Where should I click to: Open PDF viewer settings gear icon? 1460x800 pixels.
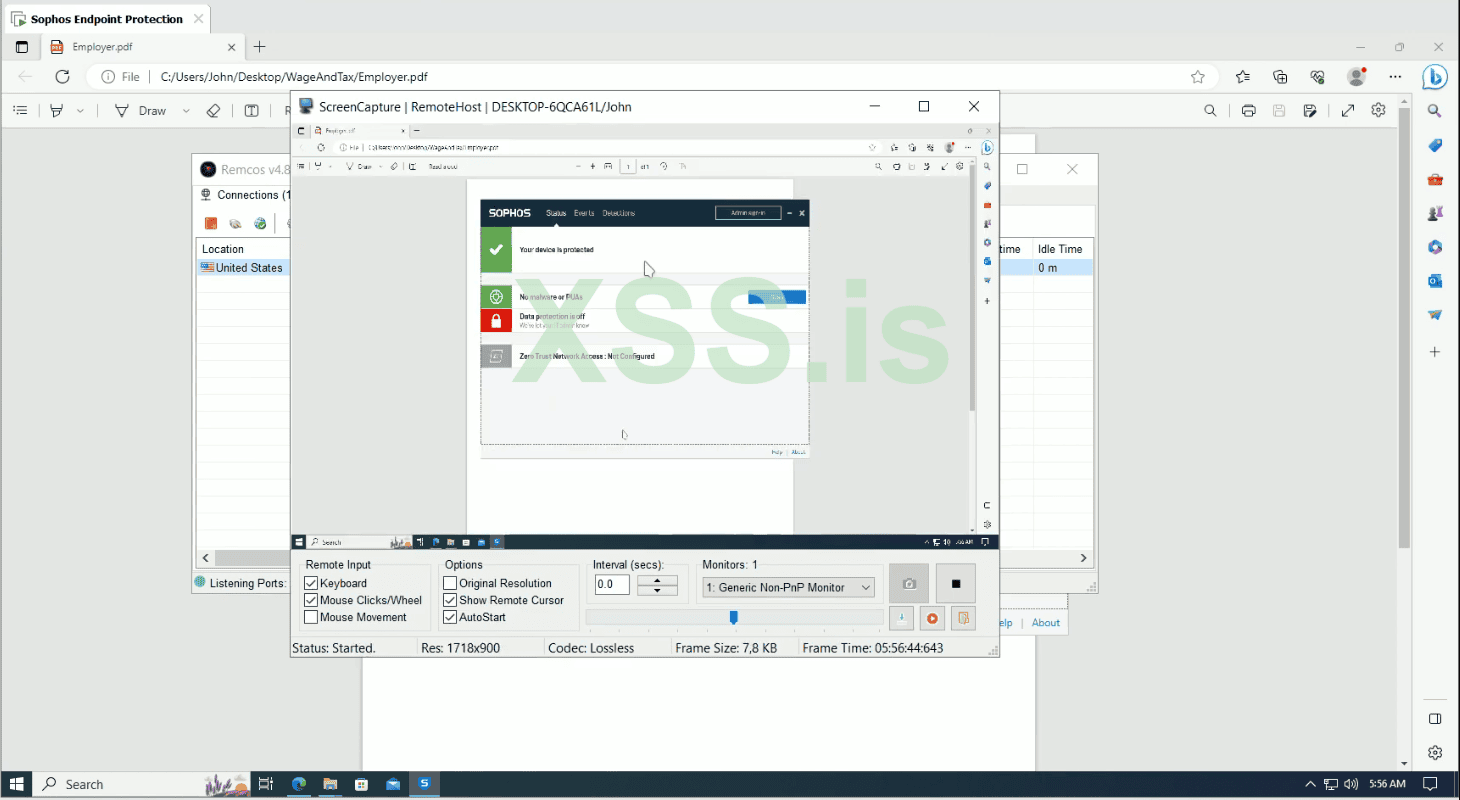pyautogui.click(x=1378, y=111)
